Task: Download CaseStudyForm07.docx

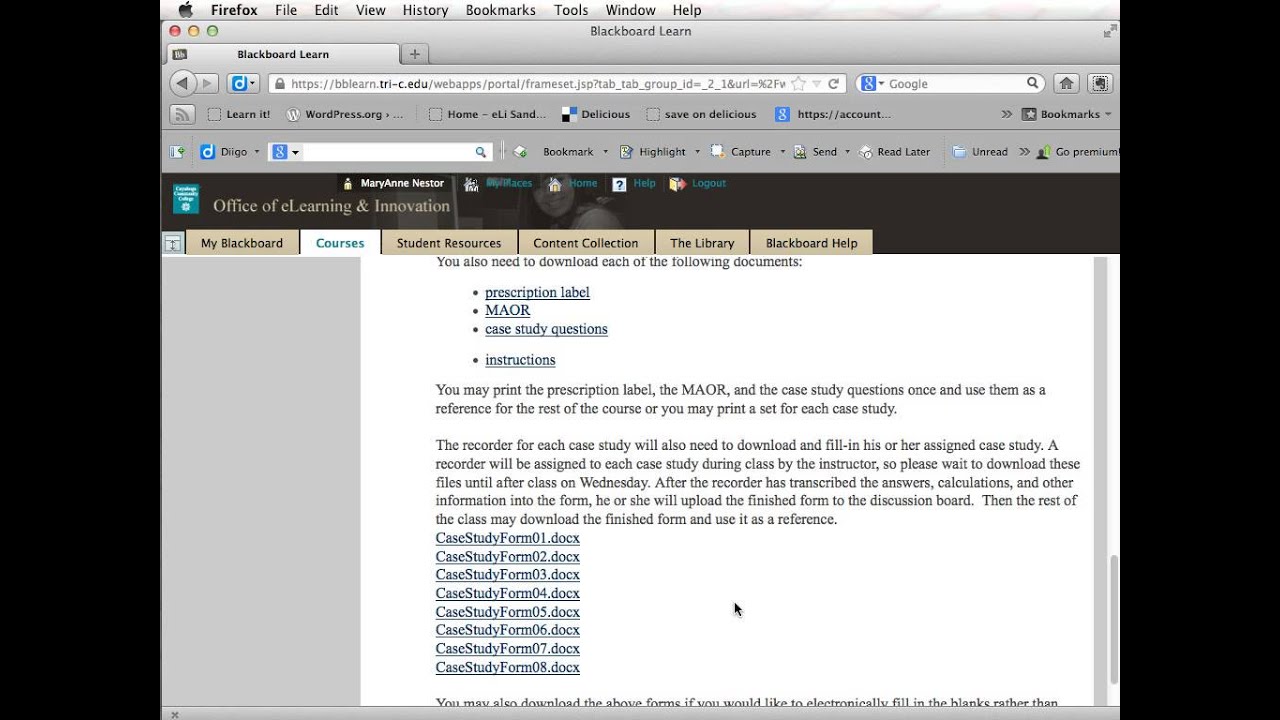Action: [x=508, y=649]
